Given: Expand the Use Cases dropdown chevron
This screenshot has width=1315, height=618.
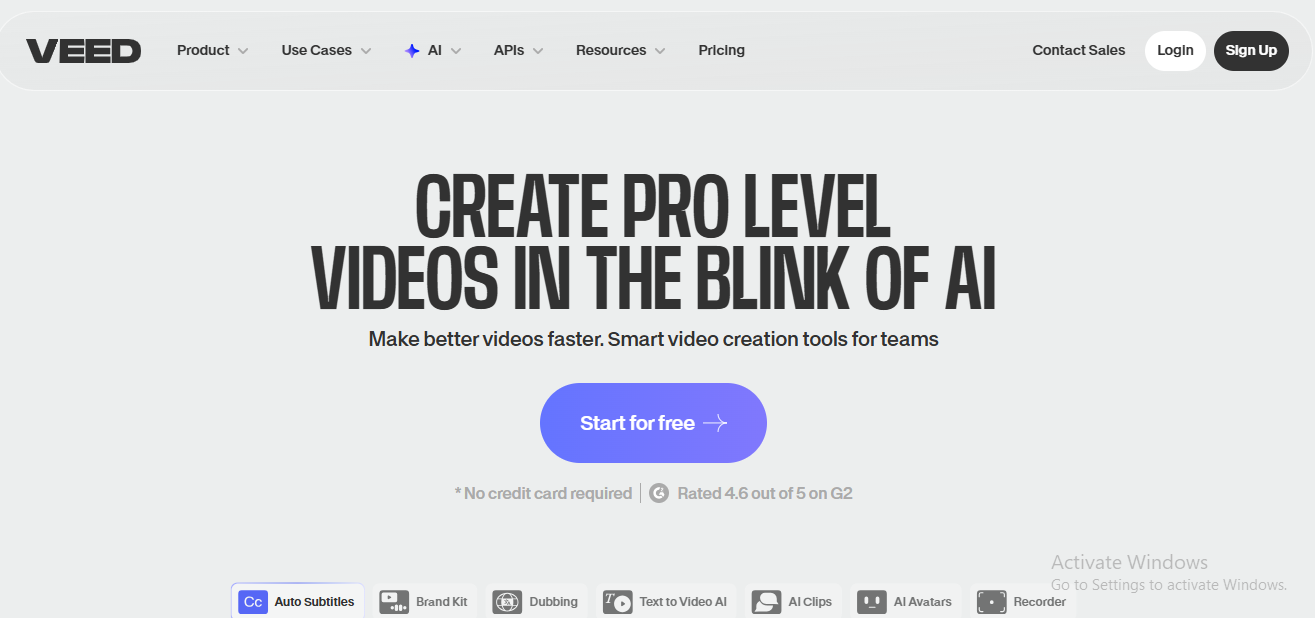Looking at the screenshot, I should (x=365, y=51).
